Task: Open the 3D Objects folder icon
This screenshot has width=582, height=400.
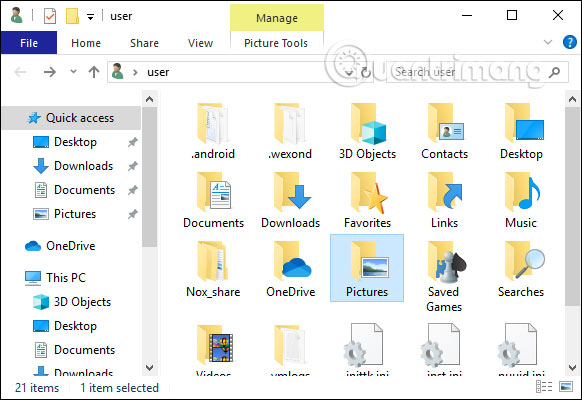Action: pos(367,131)
